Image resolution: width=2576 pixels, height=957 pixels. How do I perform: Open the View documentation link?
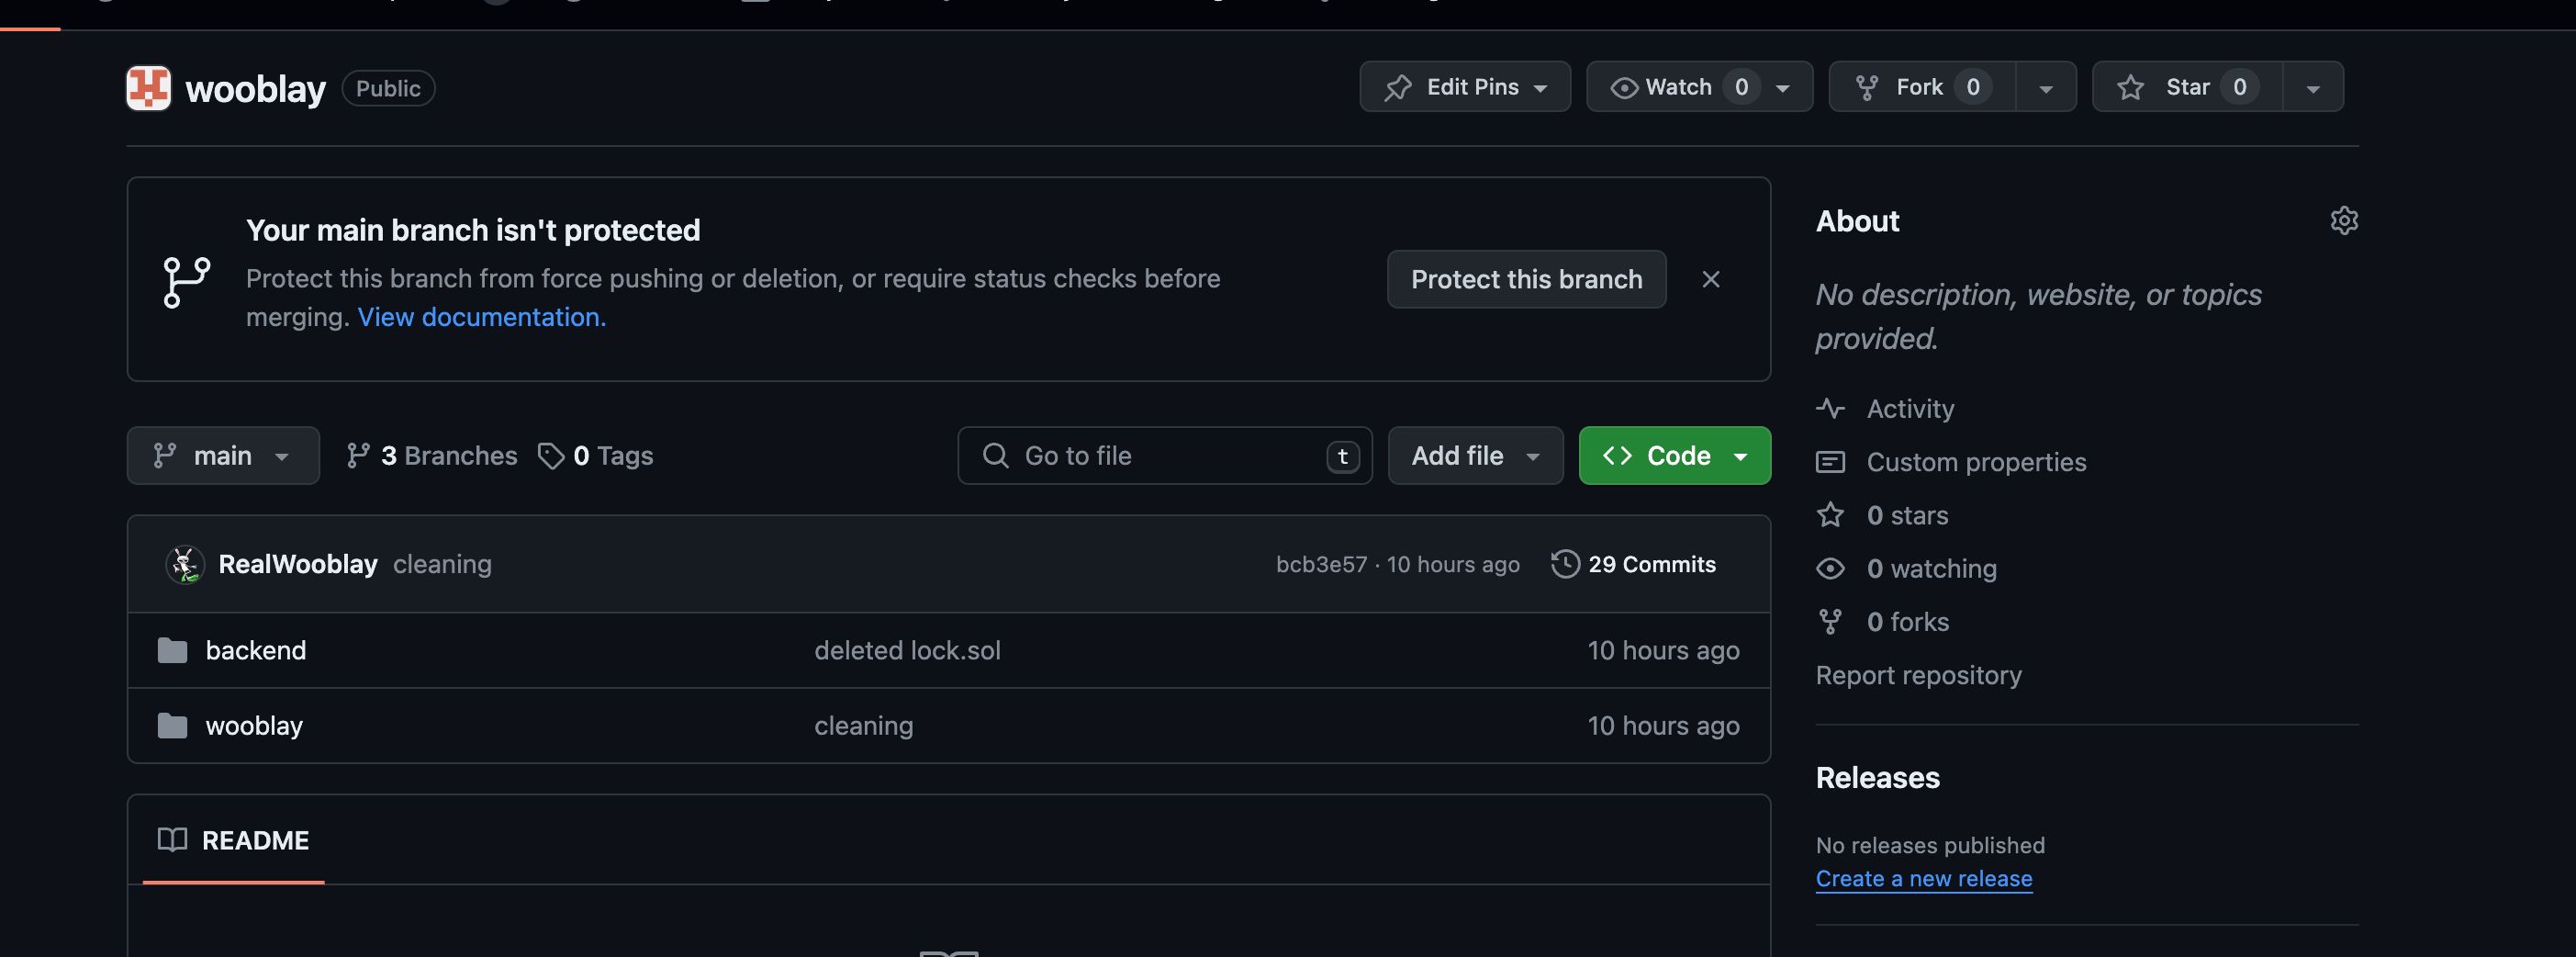coord(482,317)
